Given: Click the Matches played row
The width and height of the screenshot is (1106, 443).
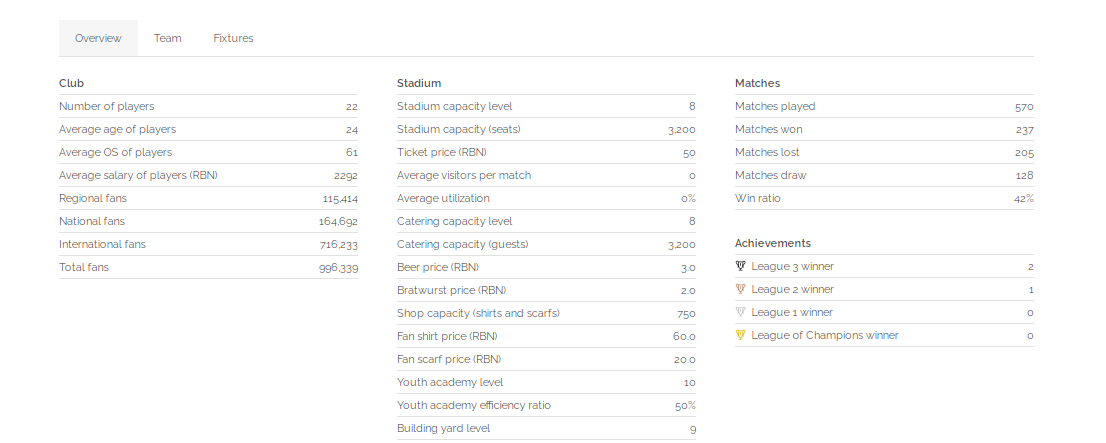Looking at the screenshot, I should pos(884,107).
